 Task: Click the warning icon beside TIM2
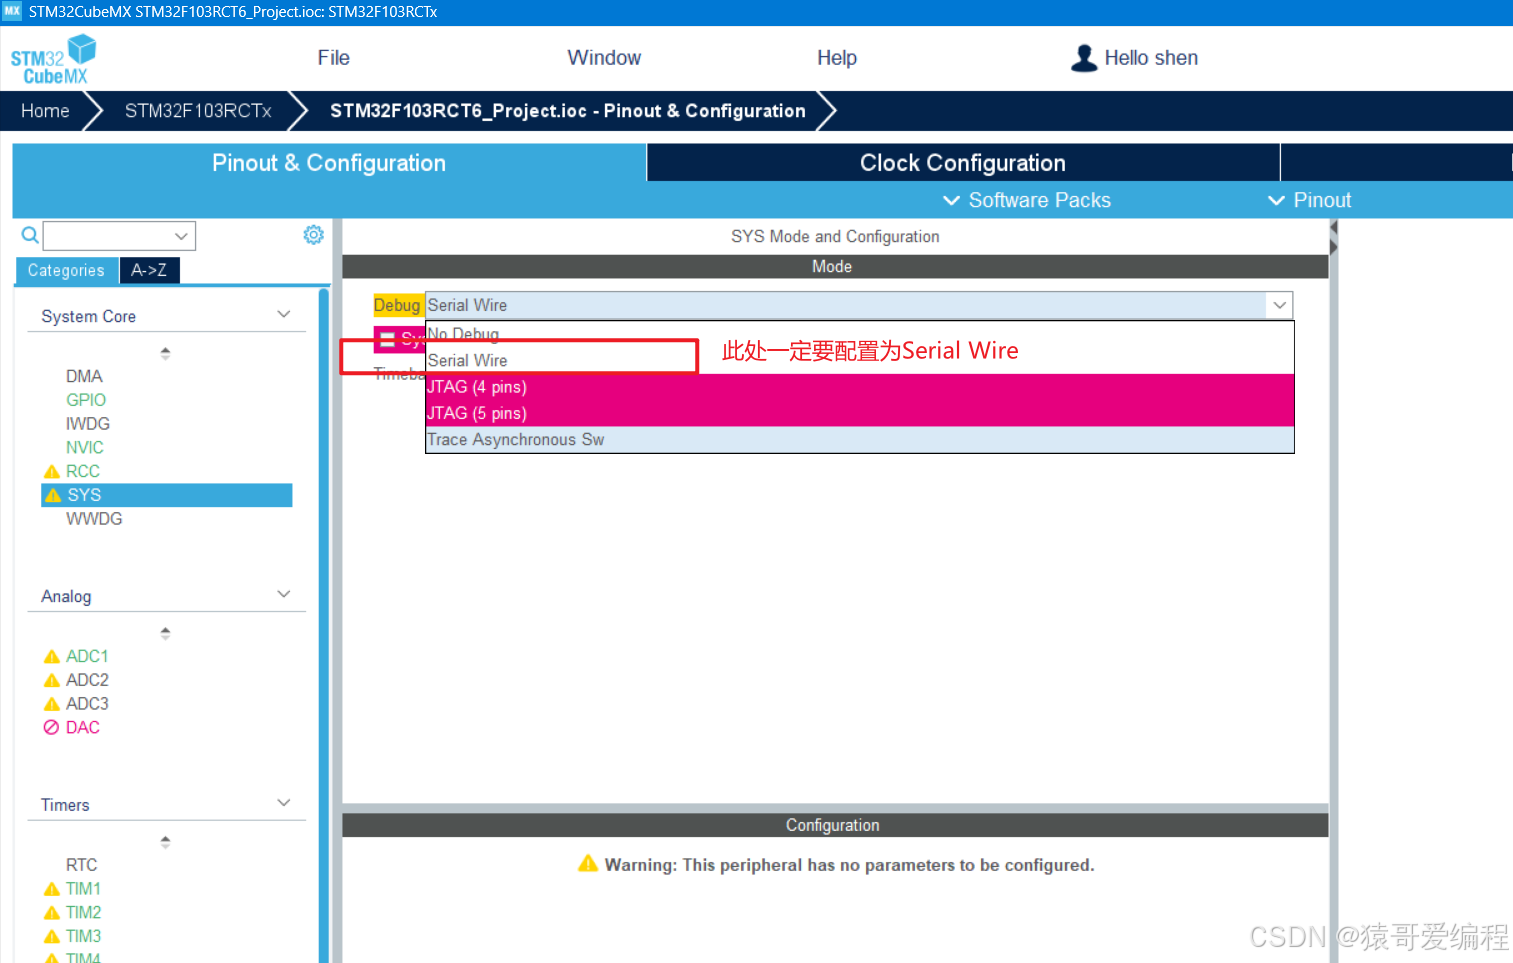(x=52, y=913)
